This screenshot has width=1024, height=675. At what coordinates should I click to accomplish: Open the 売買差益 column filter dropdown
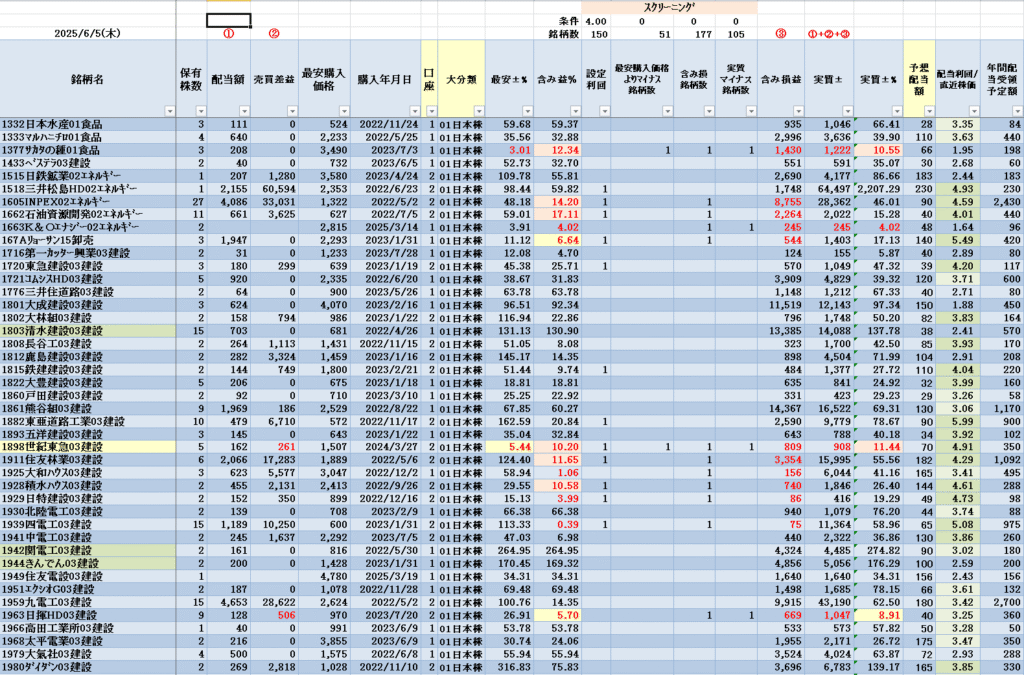point(293,111)
